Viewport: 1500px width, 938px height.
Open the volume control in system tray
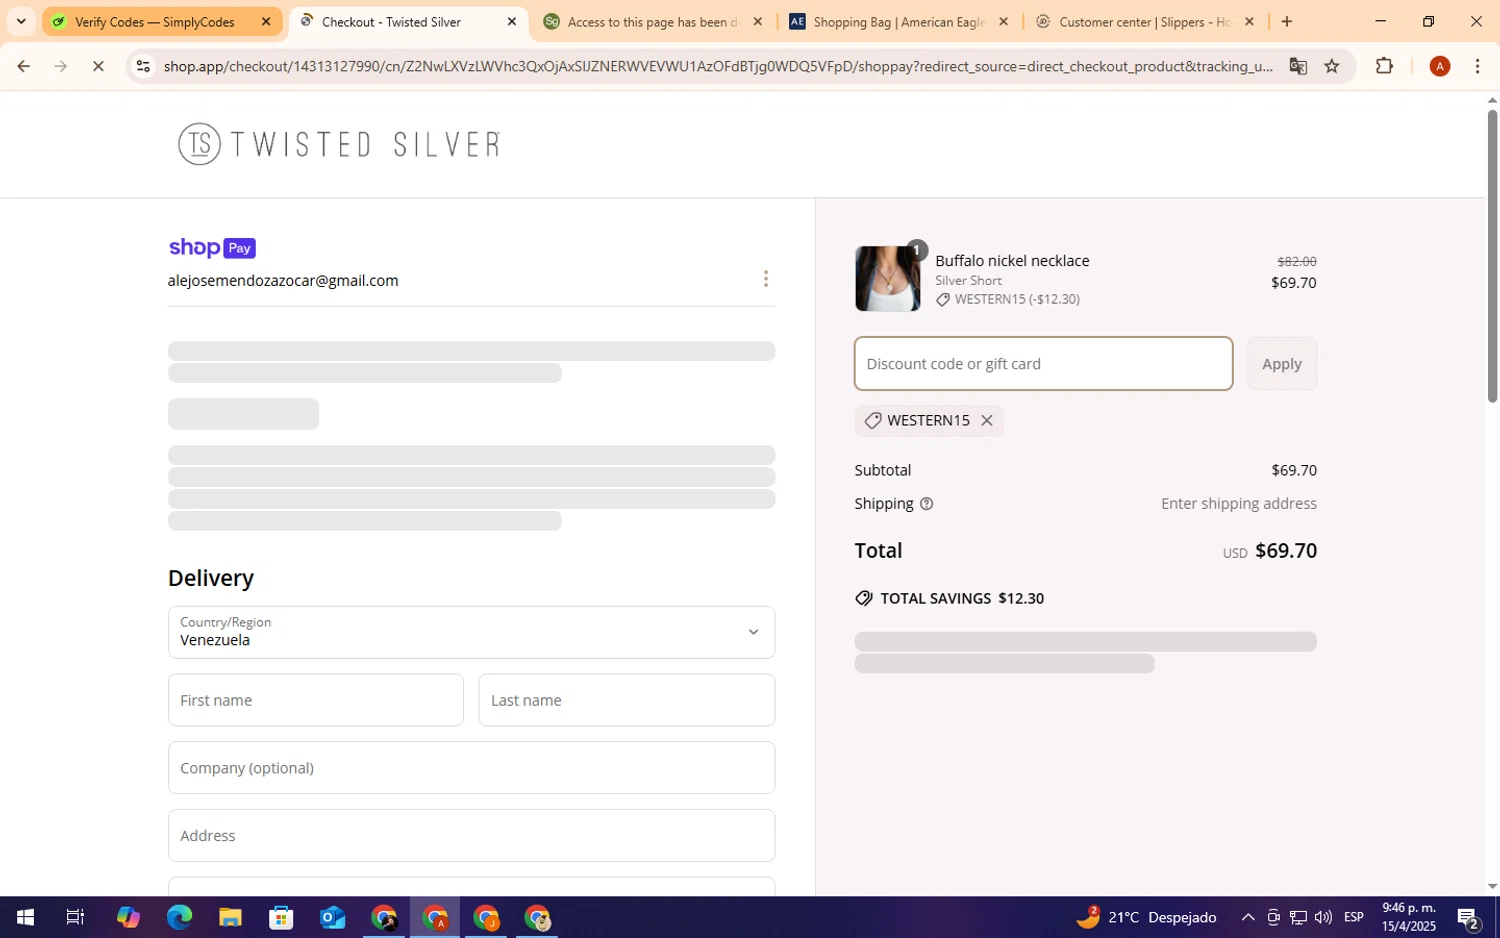click(1323, 918)
